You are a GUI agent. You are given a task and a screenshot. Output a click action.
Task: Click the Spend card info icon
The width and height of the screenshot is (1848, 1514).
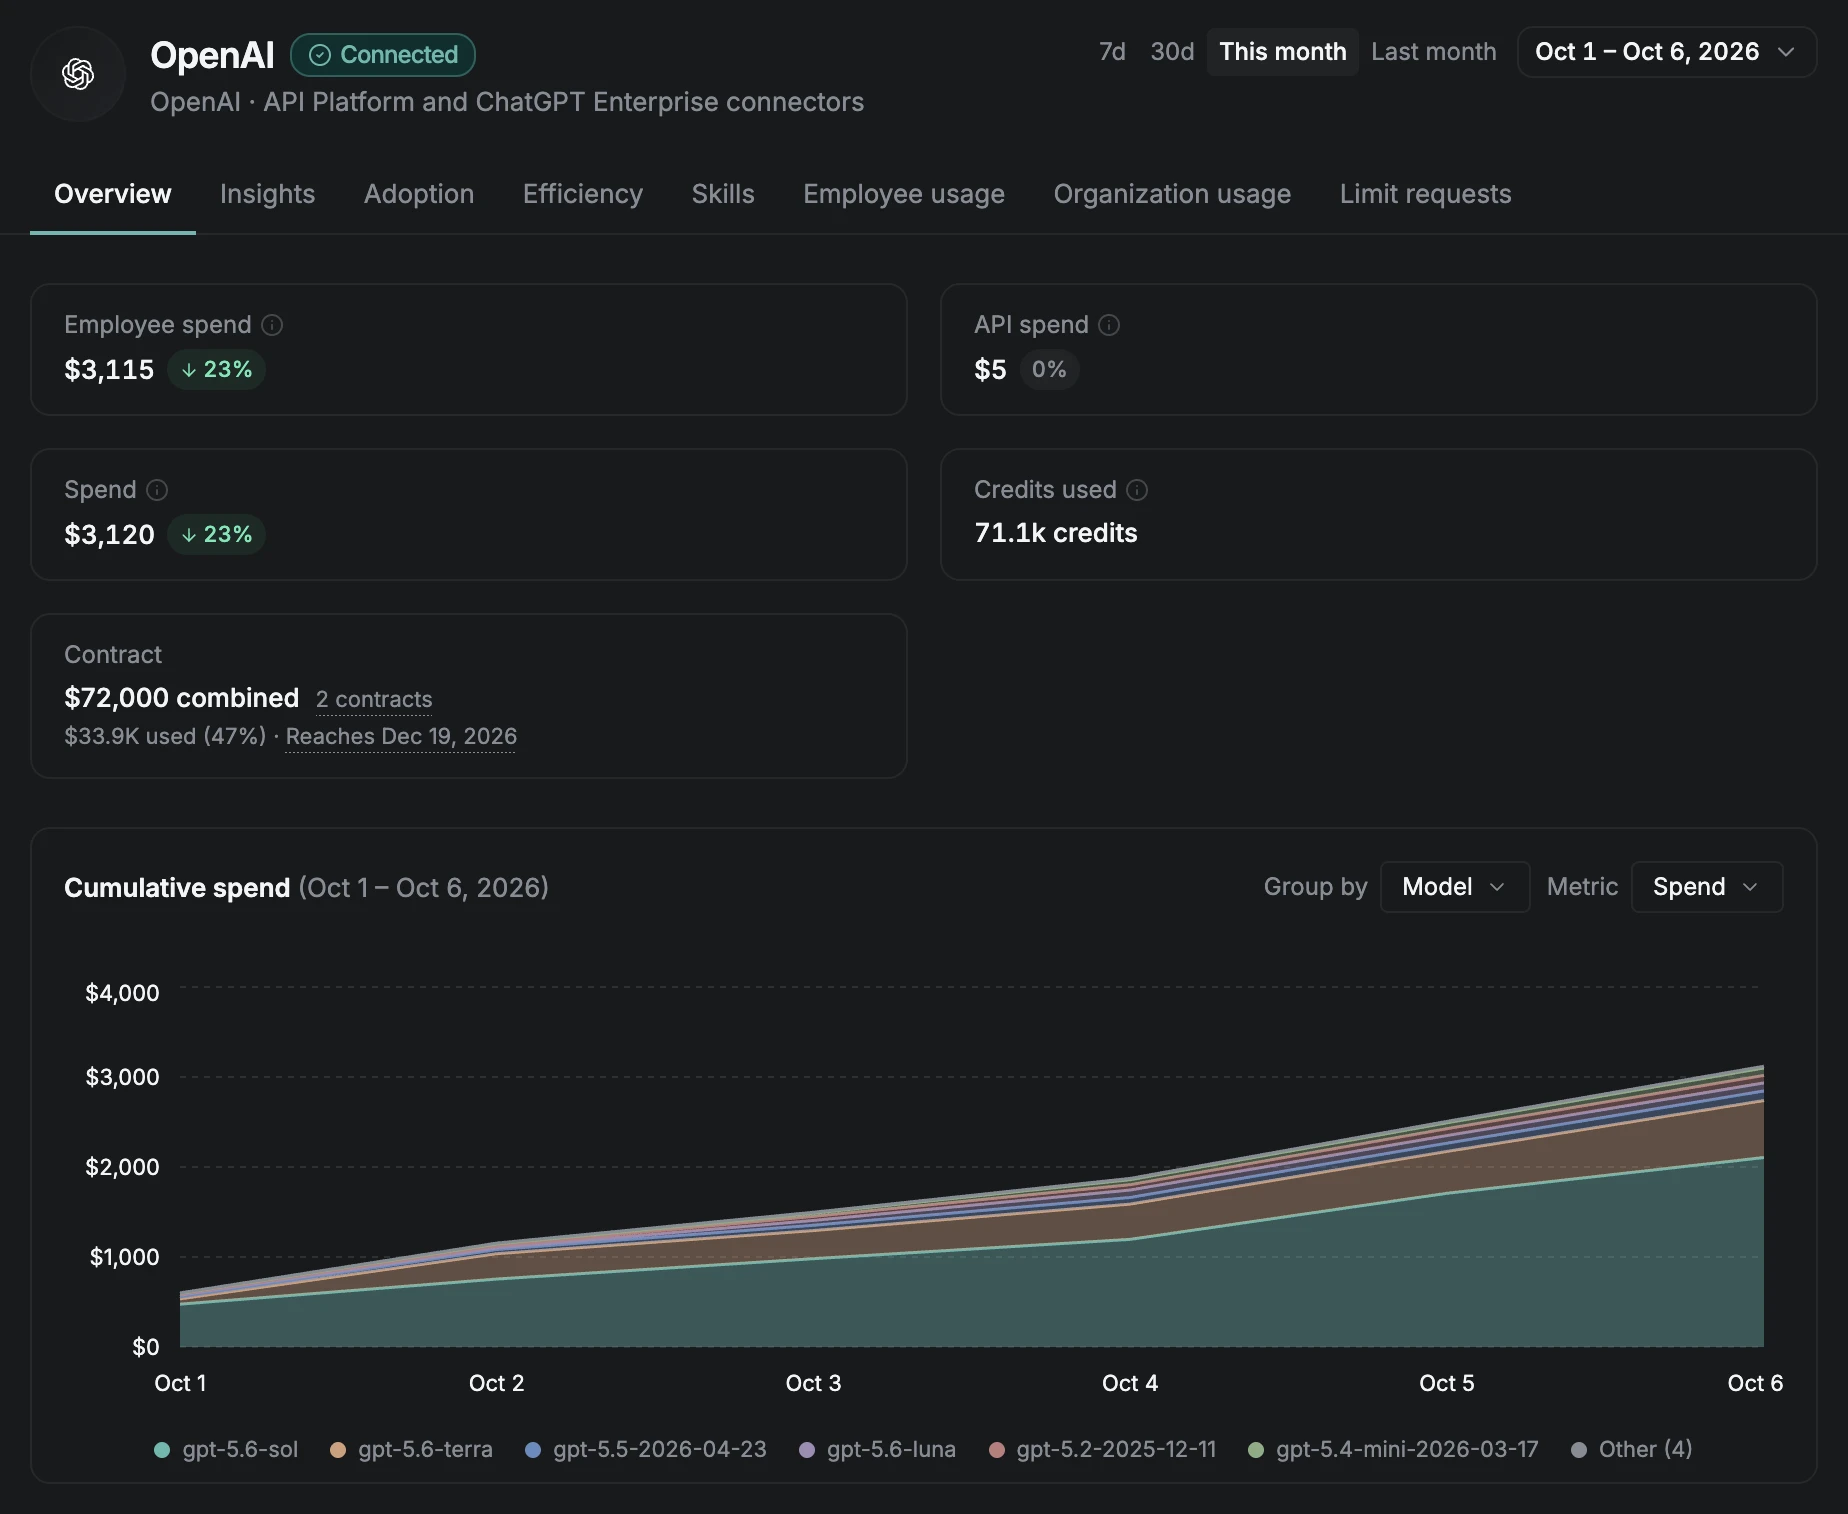(157, 490)
